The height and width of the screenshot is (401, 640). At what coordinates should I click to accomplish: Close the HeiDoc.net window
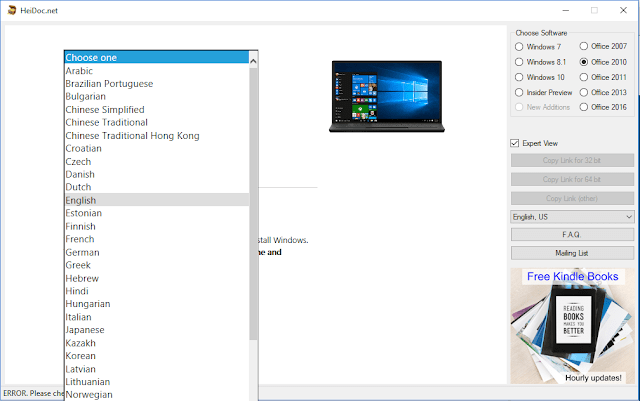coord(623,10)
